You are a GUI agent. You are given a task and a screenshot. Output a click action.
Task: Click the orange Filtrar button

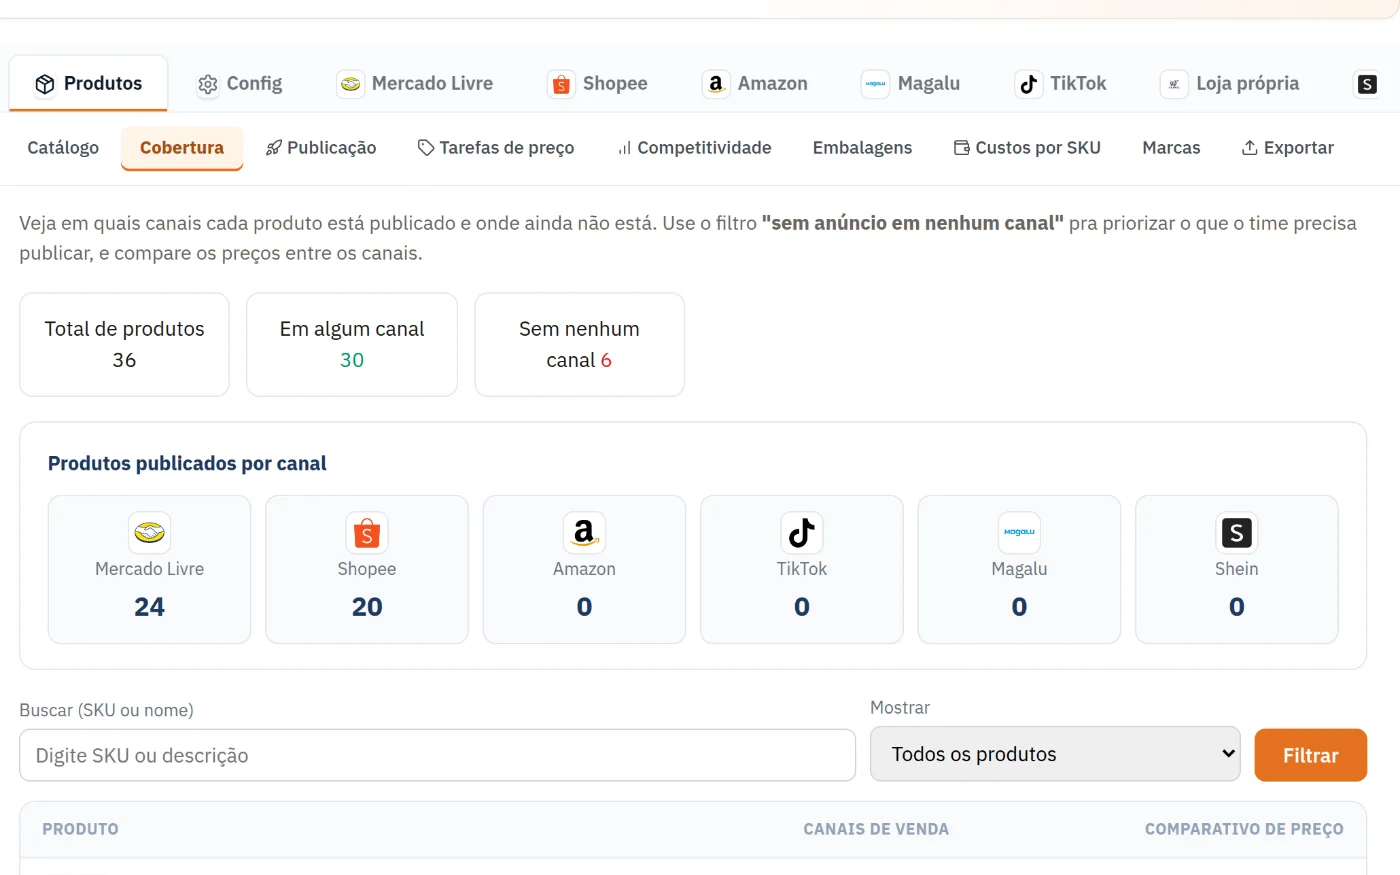1311,755
